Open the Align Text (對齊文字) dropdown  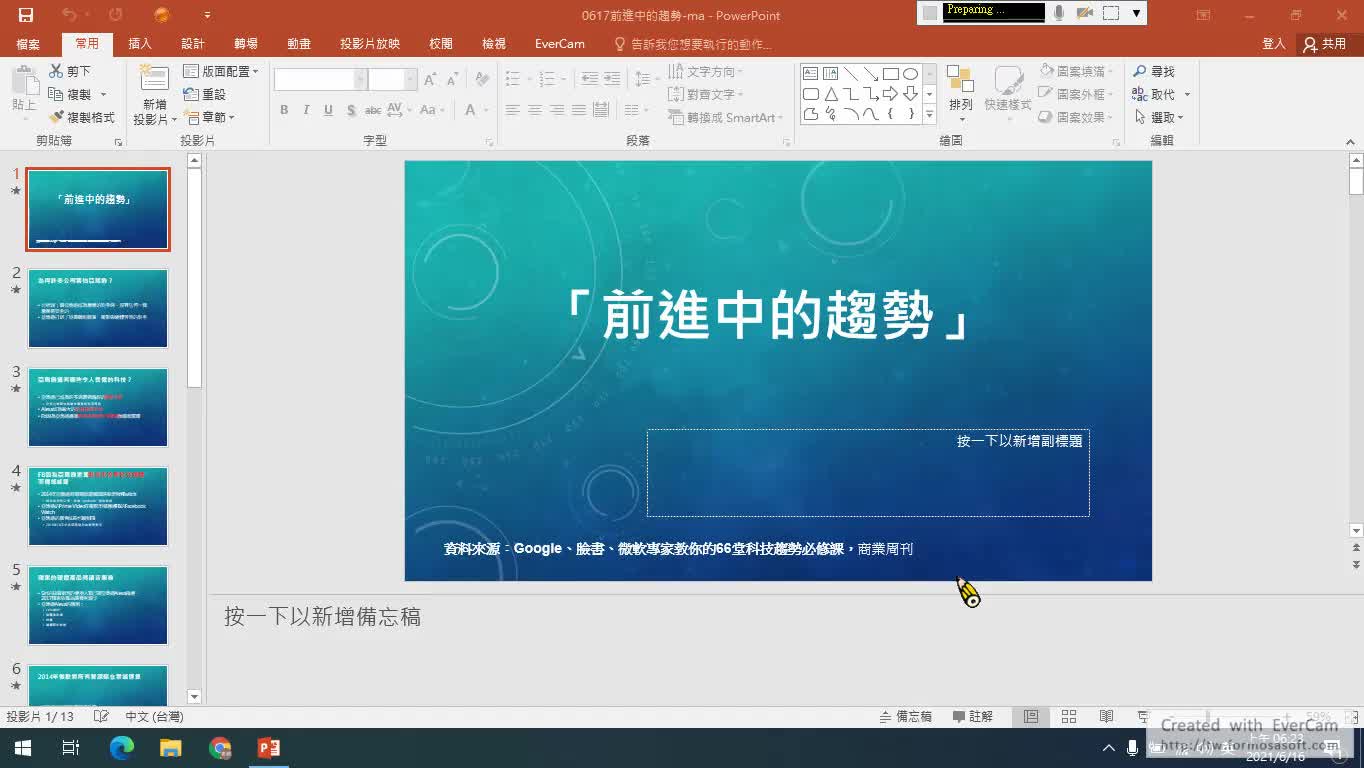706,94
